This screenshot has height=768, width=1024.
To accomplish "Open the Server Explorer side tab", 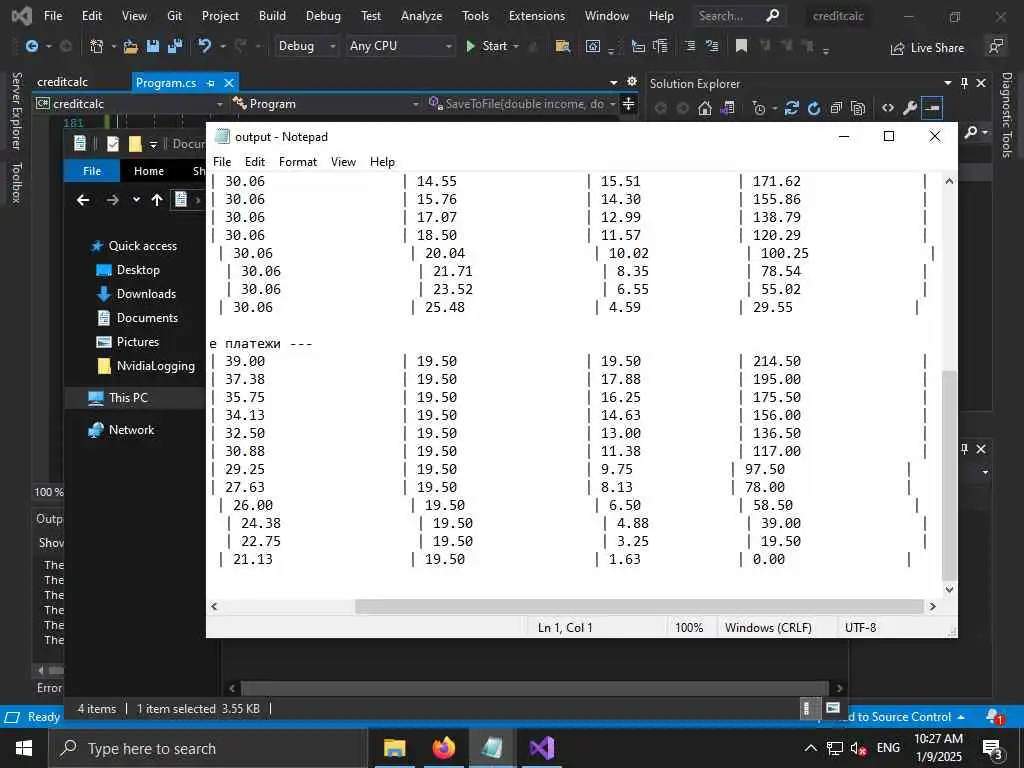I will (x=17, y=111).
